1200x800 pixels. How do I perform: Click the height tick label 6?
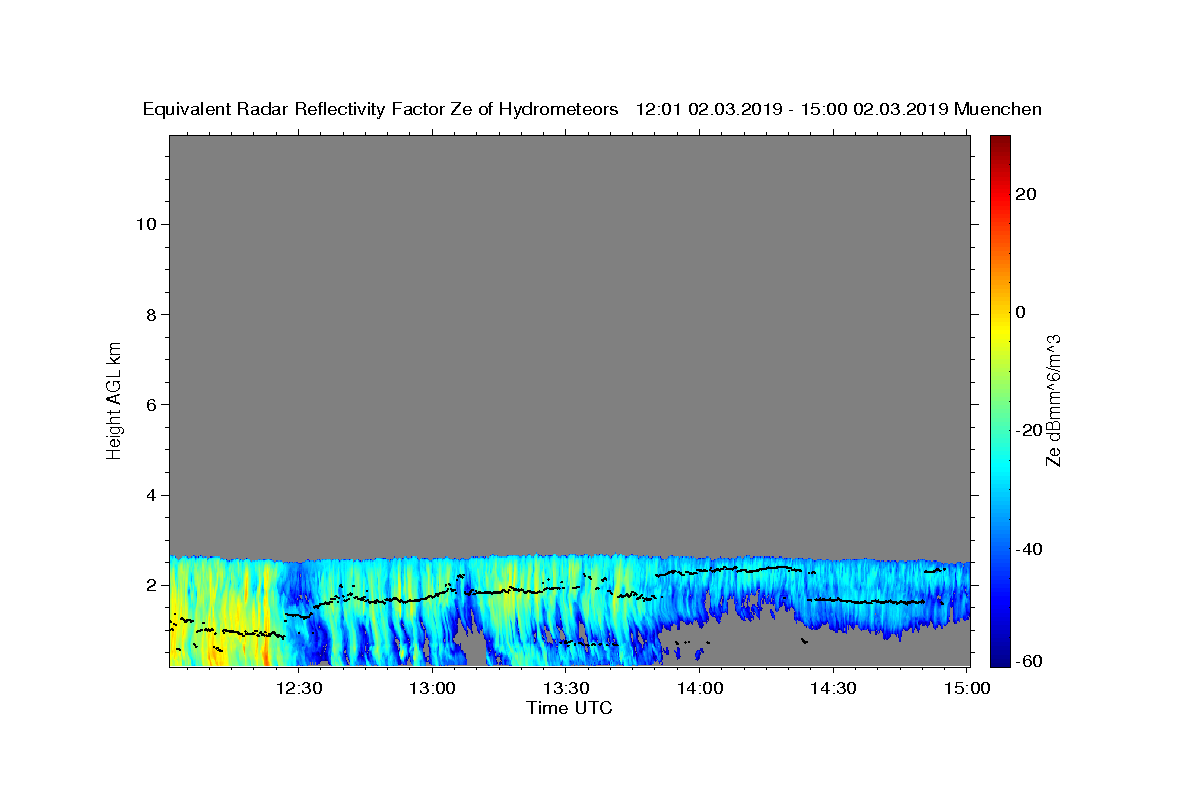150,405
